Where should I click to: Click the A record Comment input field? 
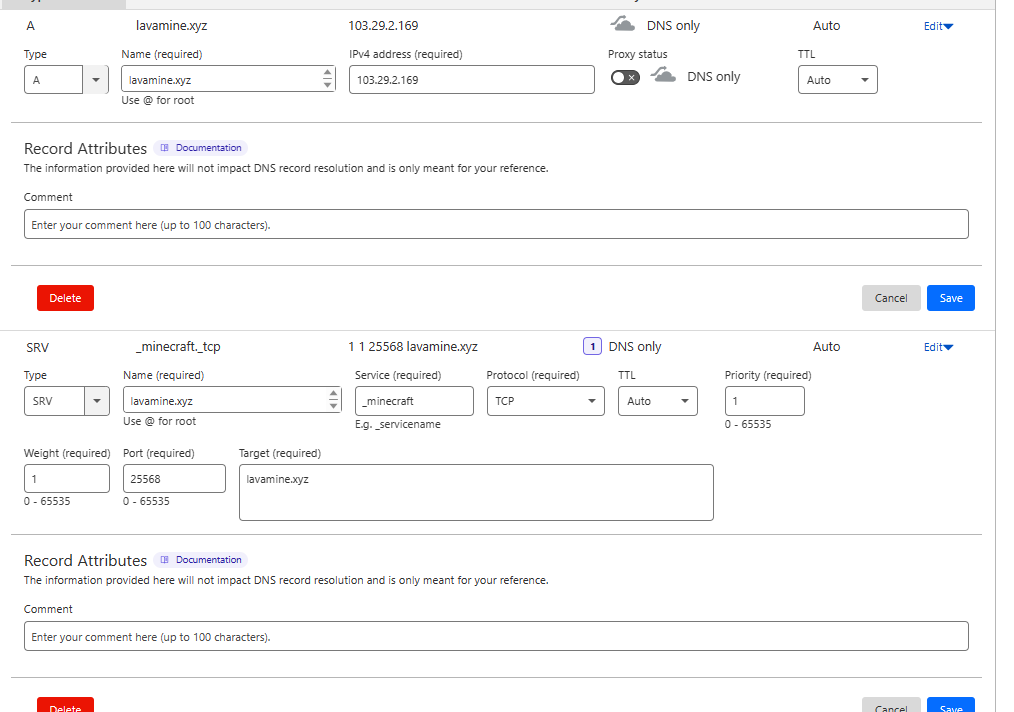496,224
